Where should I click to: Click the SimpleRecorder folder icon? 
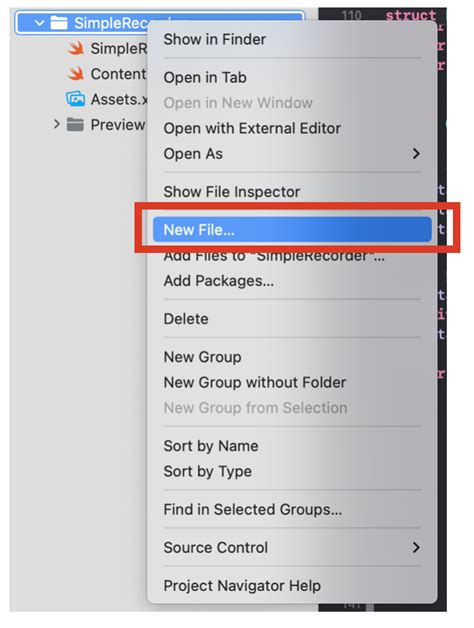(59, 23)
